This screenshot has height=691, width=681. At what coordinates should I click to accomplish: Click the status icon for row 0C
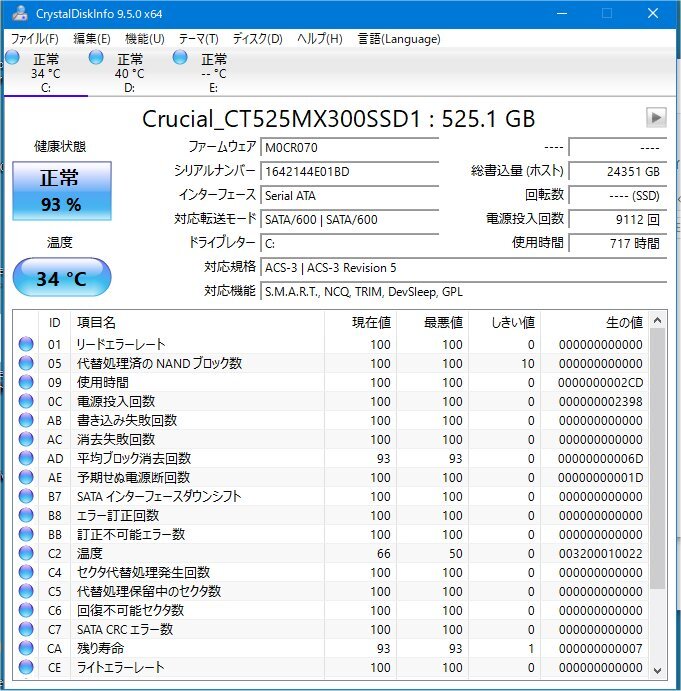pos(26,401)
